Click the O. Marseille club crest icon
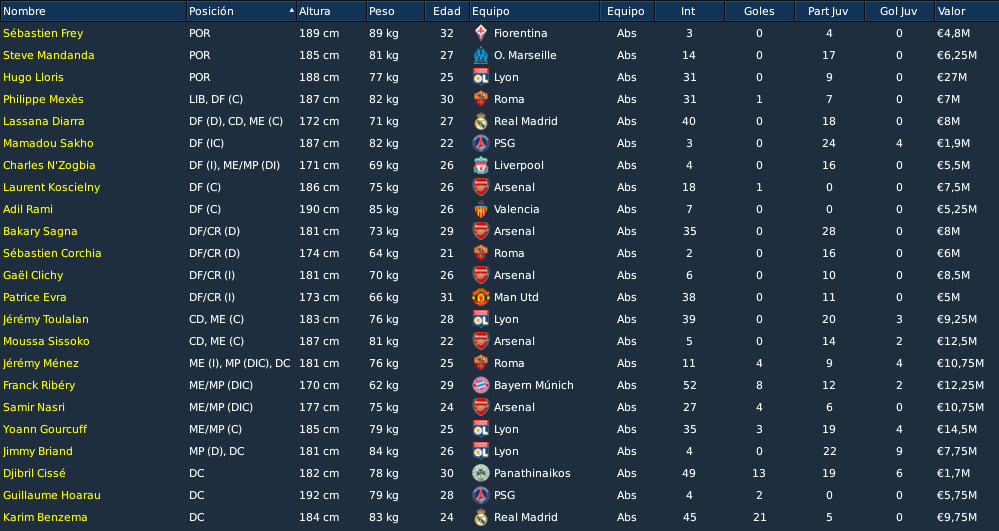 point(481,55)
